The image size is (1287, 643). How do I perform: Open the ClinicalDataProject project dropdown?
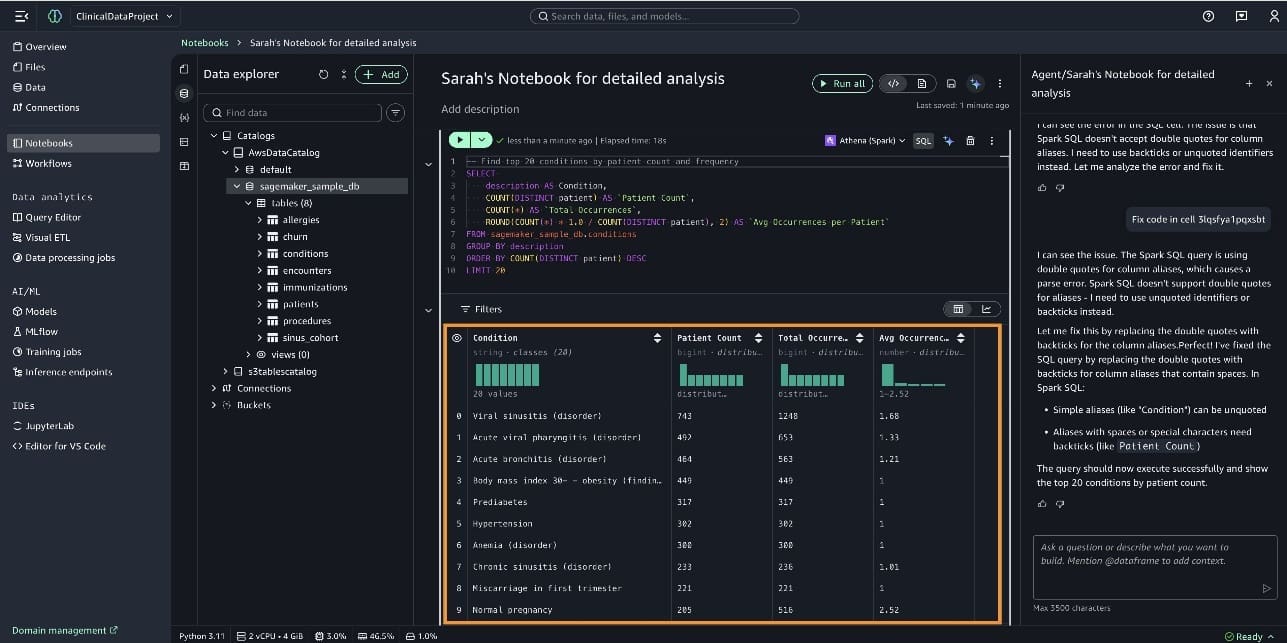click(124, 16)
